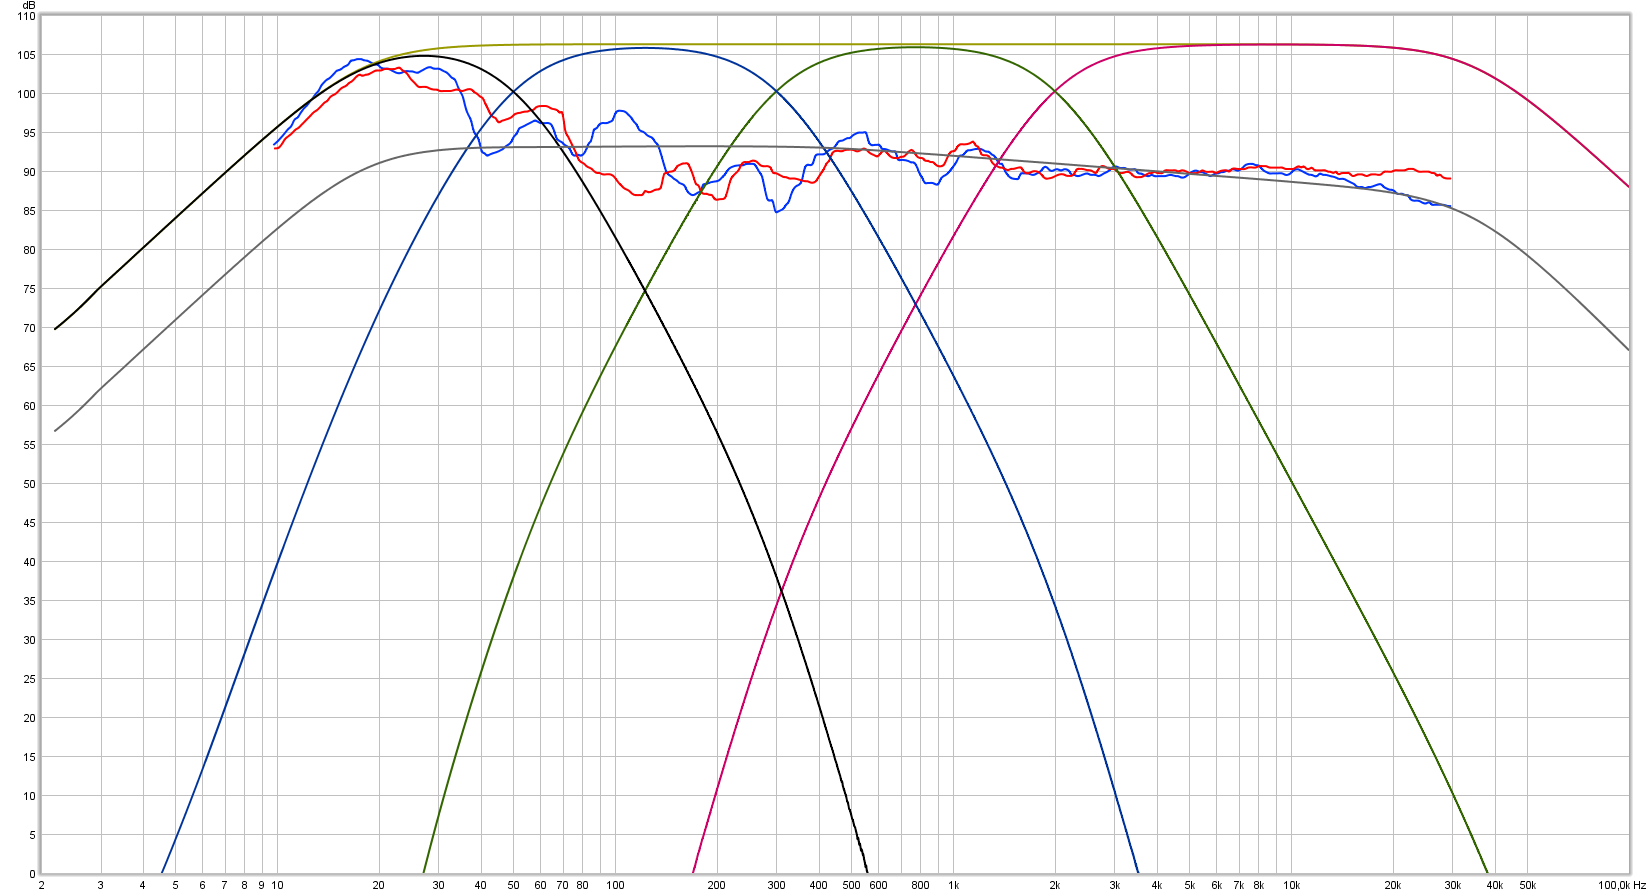Viewport: 1649px width, 894px height.
Task: Click the "2k" label on the frequency axis
Action: 1054,885
